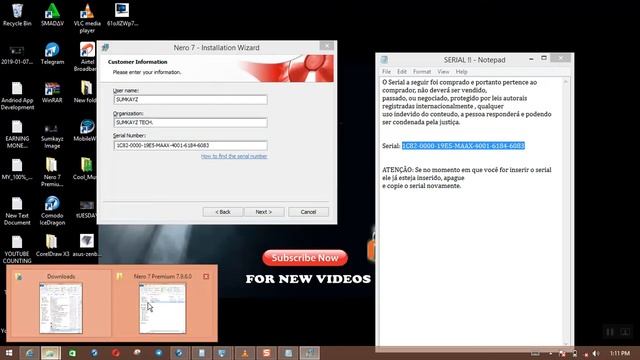Launch VLC media player from desktop
Image resolution: width=640 pixels, height=360 pixels.
(87, 18)
